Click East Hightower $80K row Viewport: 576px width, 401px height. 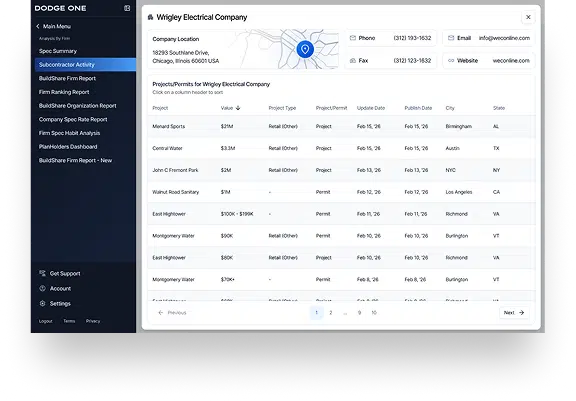[x=341, y=258]
